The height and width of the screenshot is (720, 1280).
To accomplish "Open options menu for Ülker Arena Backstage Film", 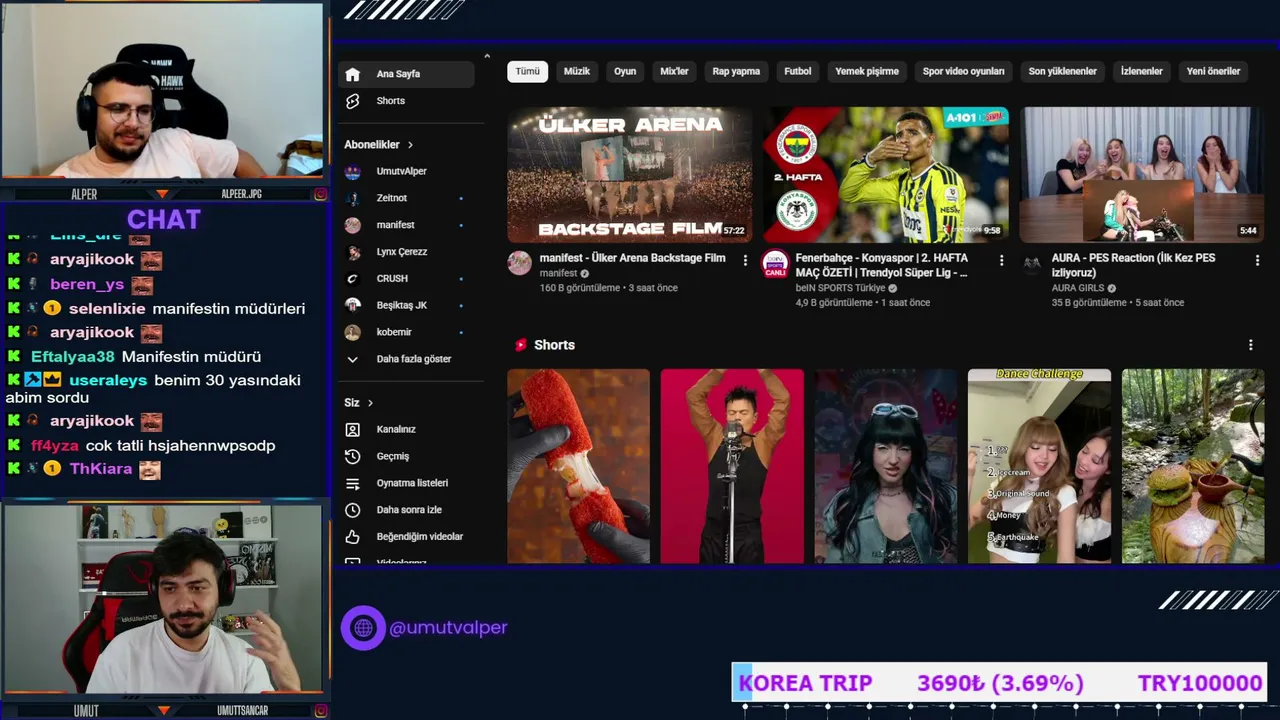I will tap(745, 260).
